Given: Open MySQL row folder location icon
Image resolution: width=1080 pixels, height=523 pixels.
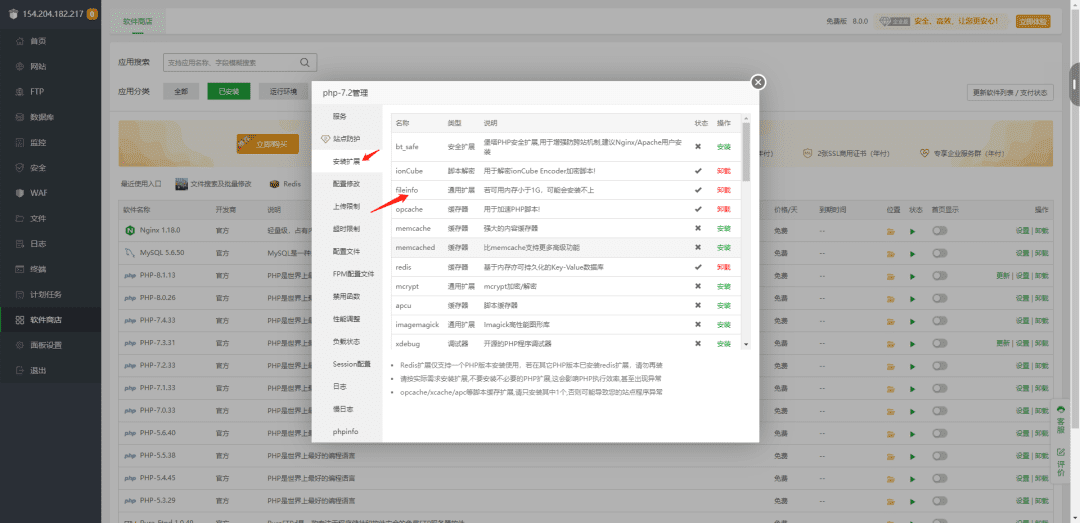Looking at the screenshot, I should pyautogui.click(x=891, y=254).
